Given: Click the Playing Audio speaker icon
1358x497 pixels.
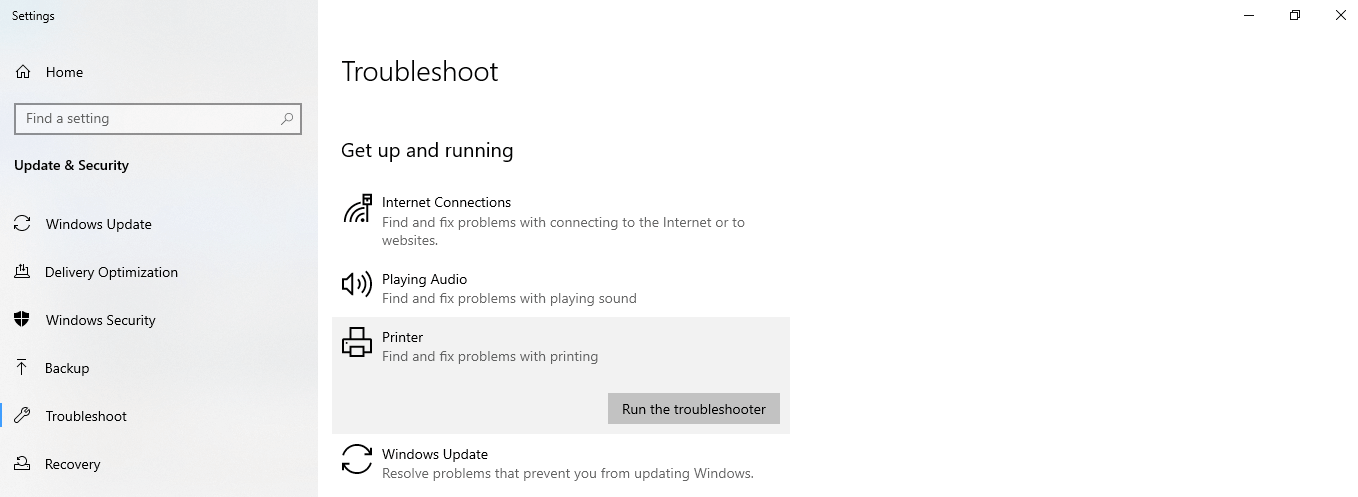Looking at the screenshot, I should click(357, 285).
